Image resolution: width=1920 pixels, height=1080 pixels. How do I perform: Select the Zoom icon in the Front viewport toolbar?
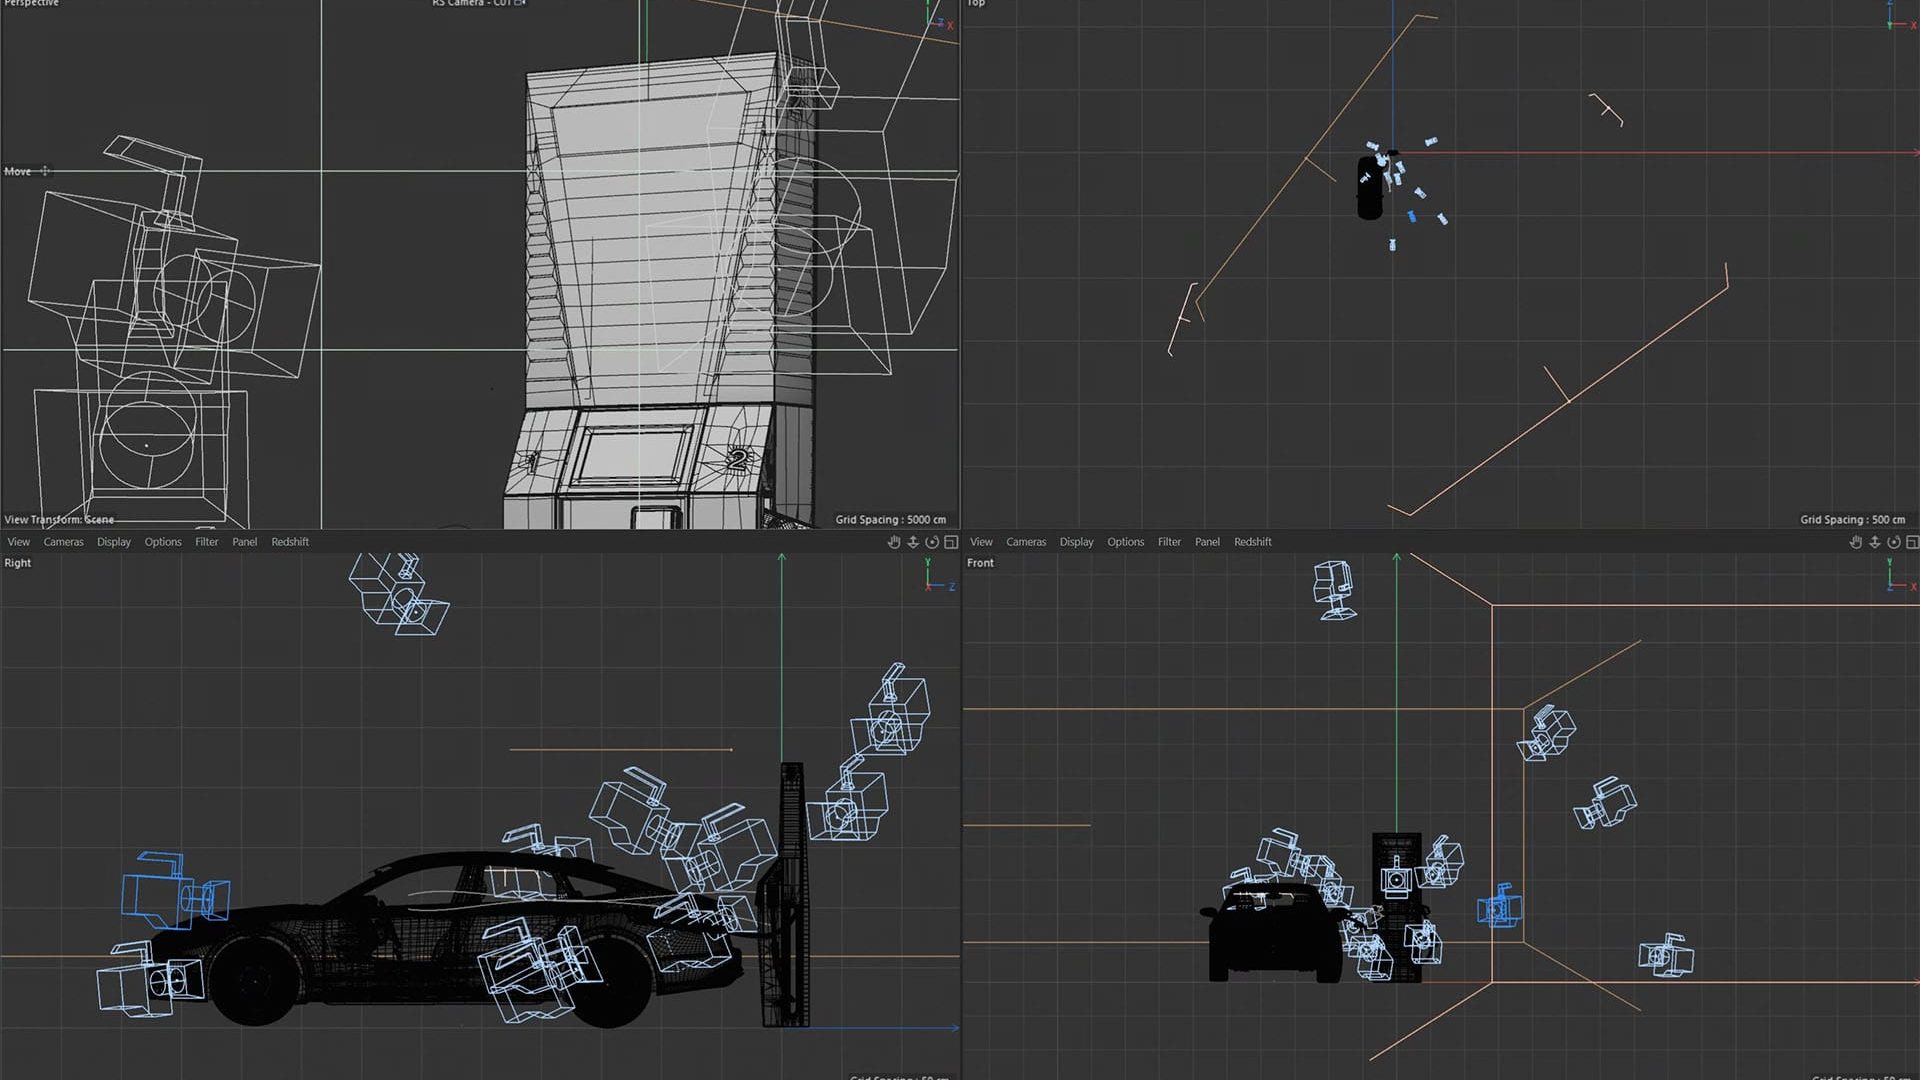click(1875, 542)
